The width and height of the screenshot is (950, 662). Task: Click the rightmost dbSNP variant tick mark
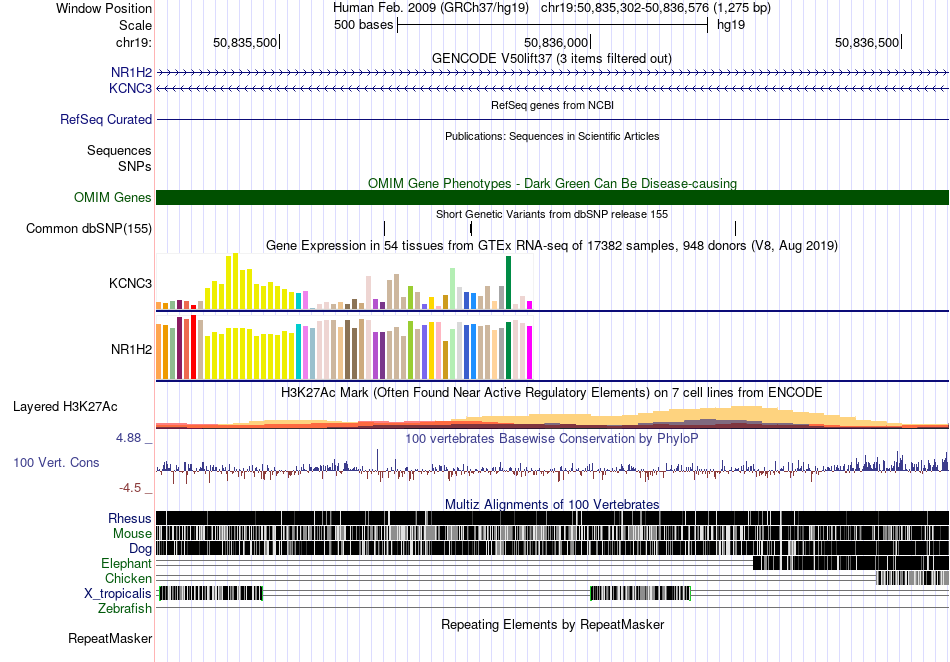pos(736,228)
